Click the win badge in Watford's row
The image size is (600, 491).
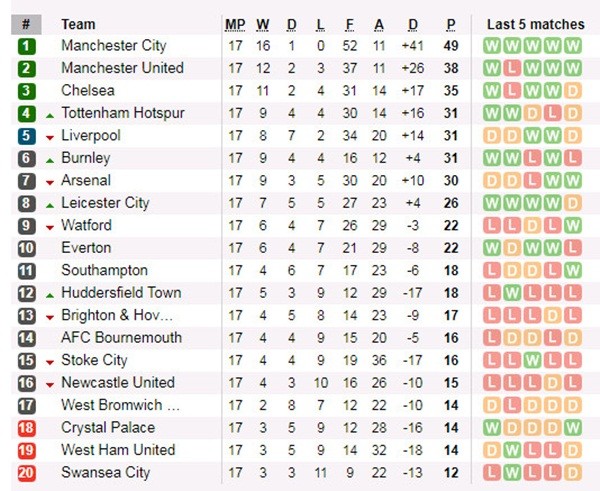point(572,225)
